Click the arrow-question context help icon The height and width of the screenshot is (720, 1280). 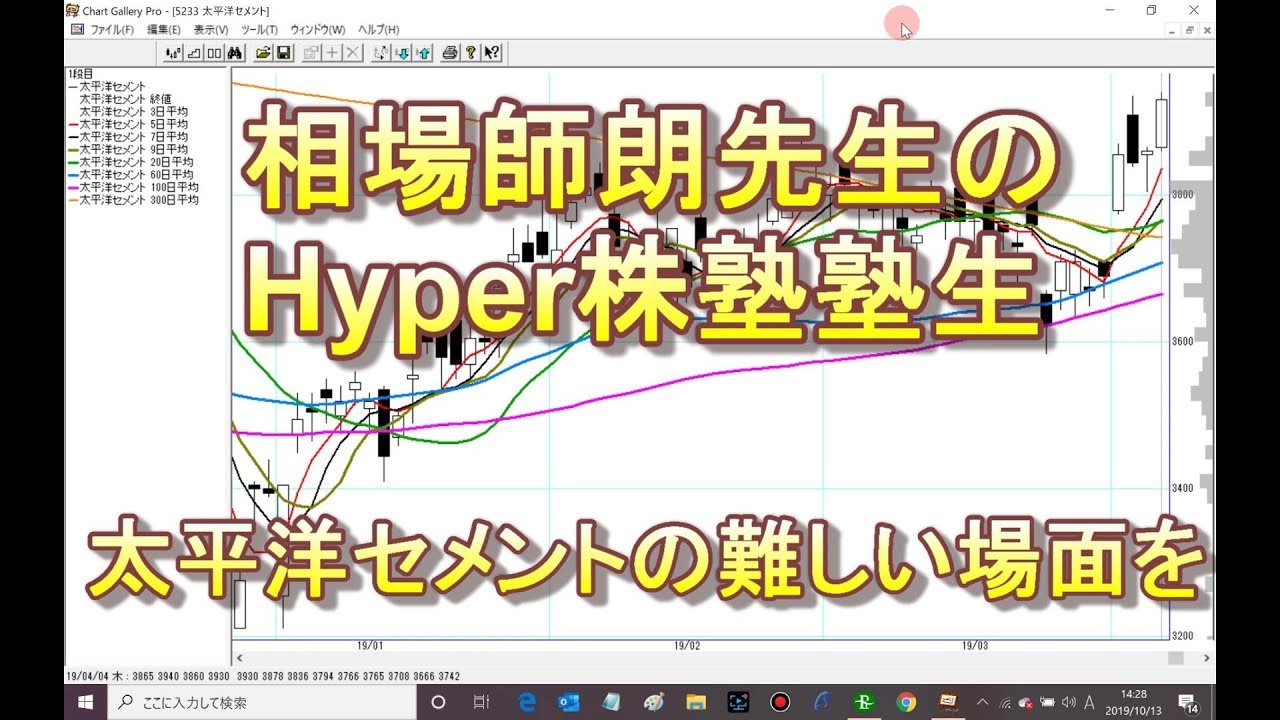[x=491, y=53]
